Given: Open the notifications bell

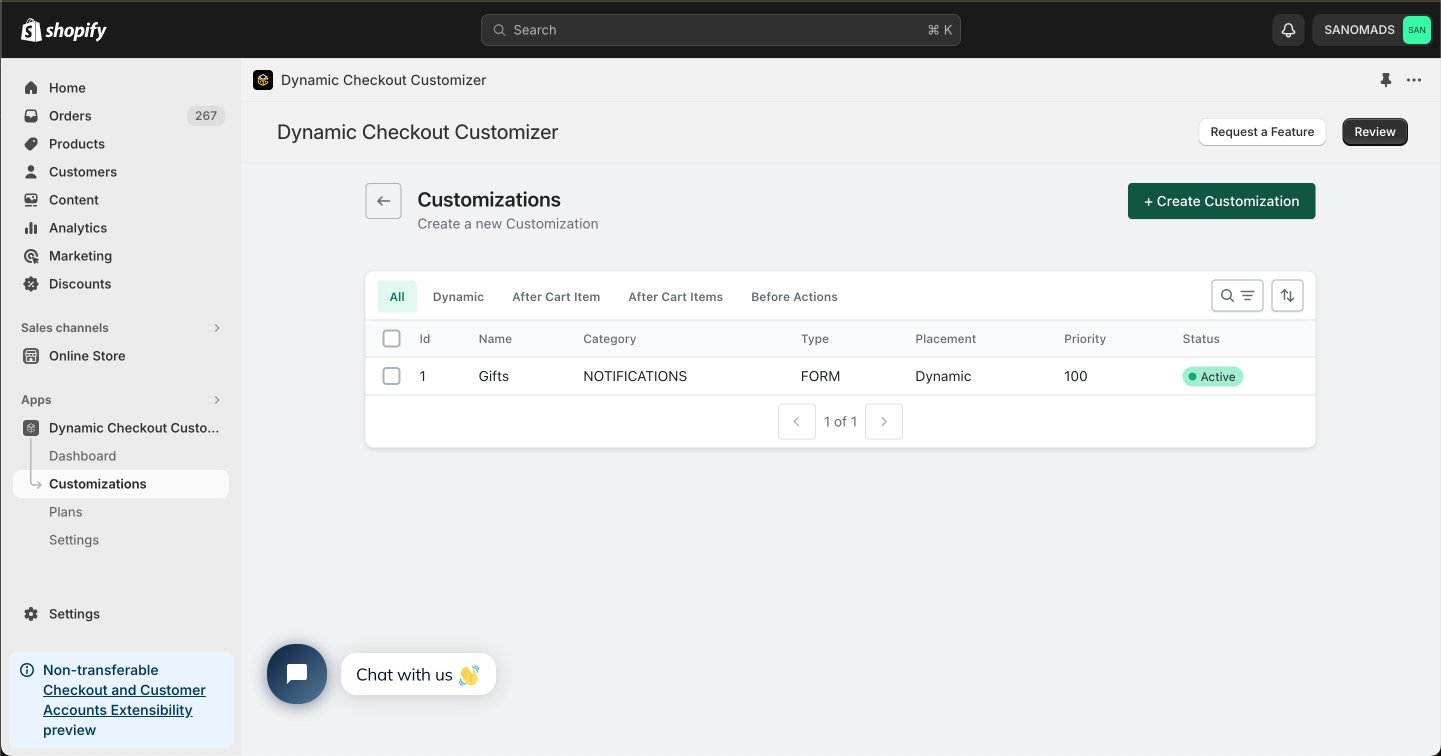Looking at the screenshot, I should [x=1288, y=30].
